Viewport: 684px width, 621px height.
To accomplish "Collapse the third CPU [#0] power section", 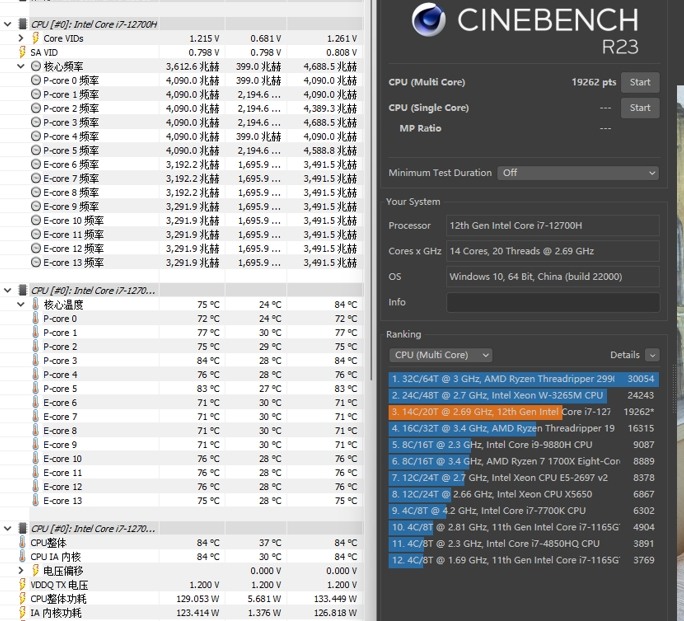I will 8,529.
